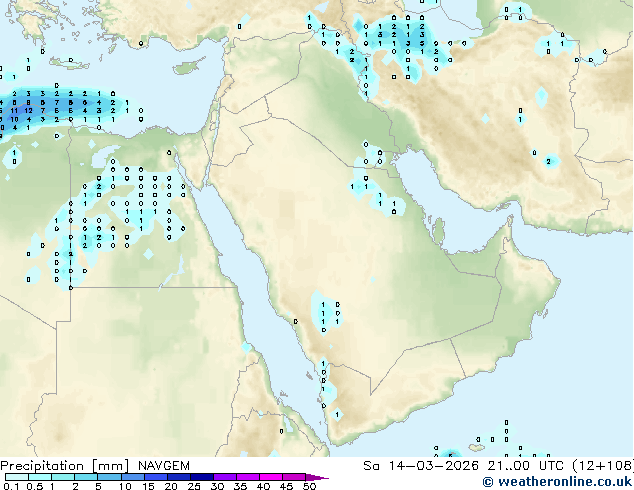This screenshot has width=634, height=490.
Task: Open the weatheronline.co.uk link
Action: click(557, 482)
